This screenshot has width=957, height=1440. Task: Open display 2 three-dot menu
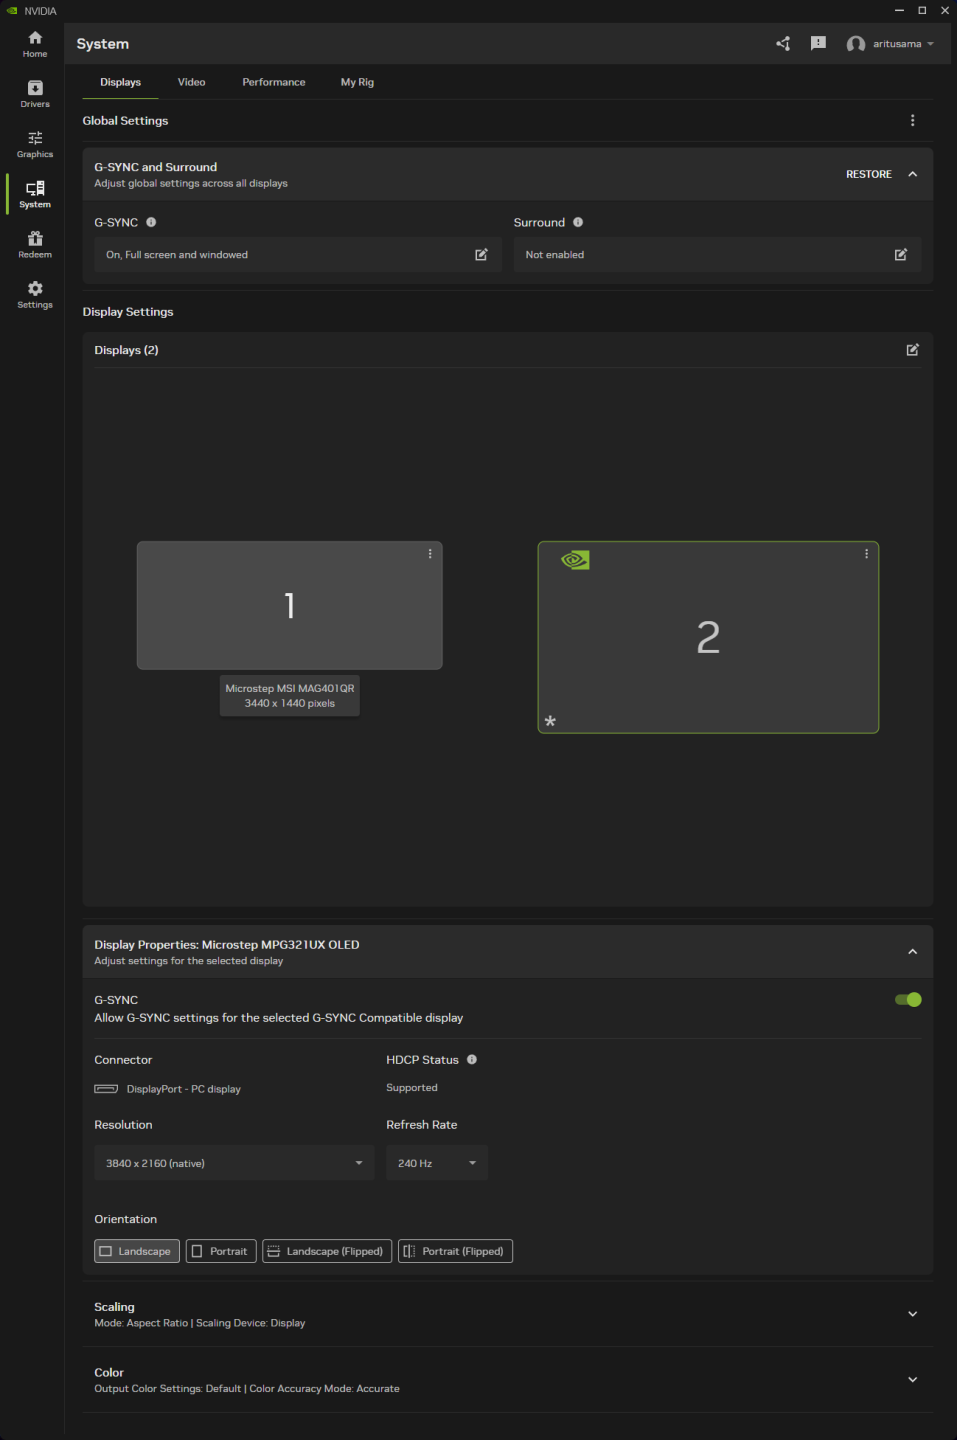pos(866,554)
